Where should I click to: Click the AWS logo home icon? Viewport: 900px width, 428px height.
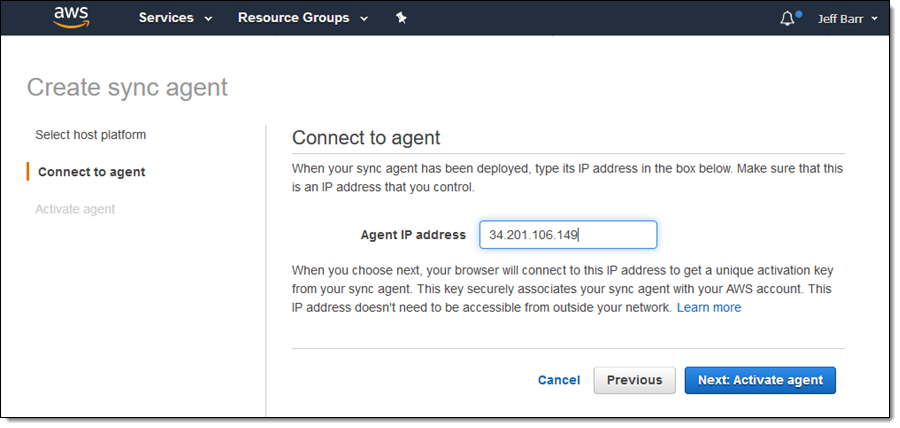72,17
